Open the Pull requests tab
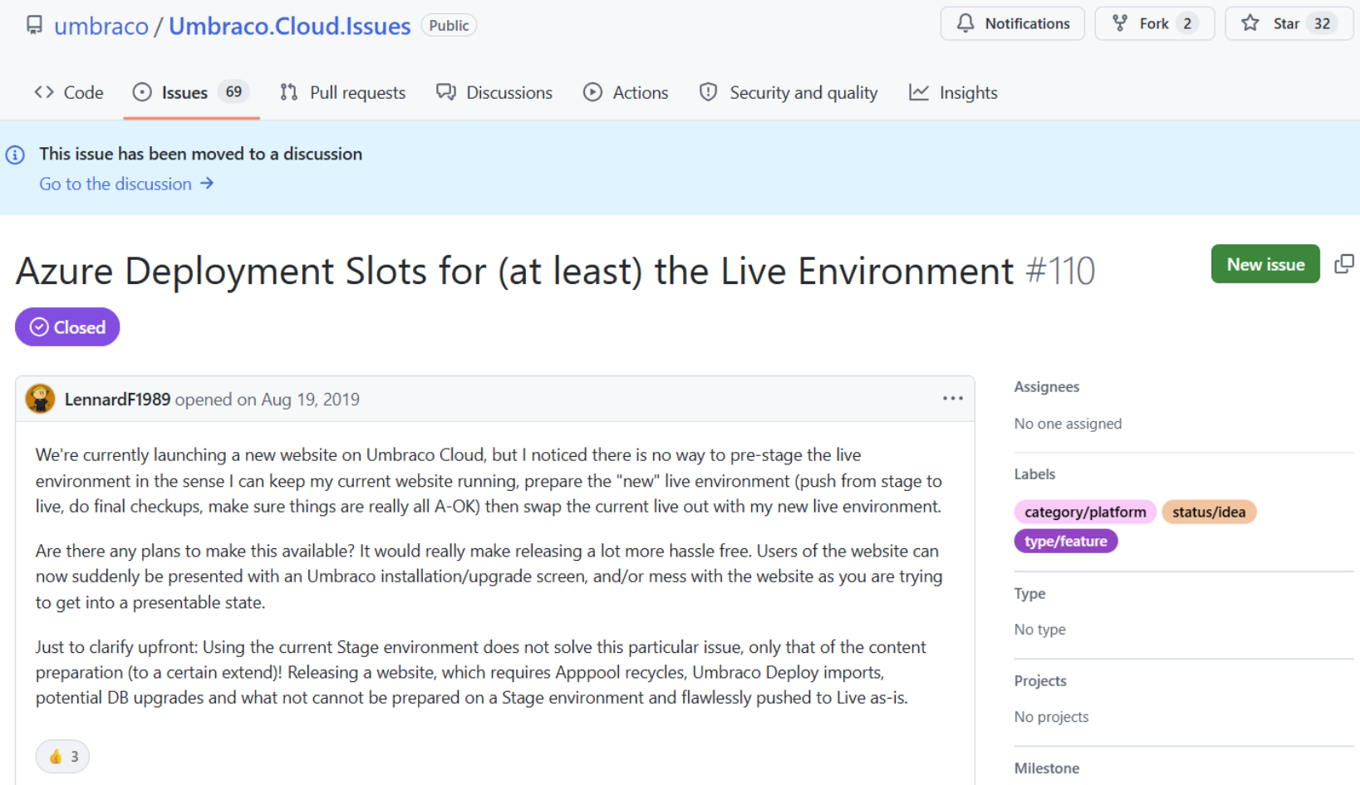Viewport: 1360px width, 785px height. (343, 92)
